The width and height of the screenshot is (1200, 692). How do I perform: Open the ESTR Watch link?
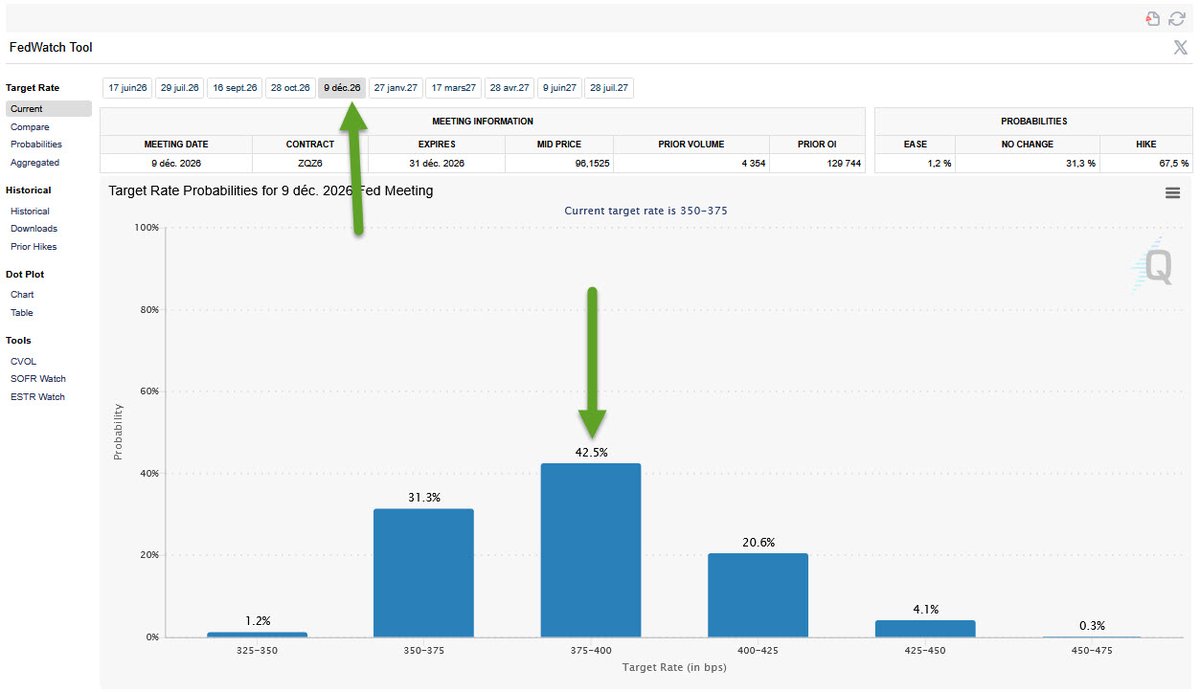(38, 397)
